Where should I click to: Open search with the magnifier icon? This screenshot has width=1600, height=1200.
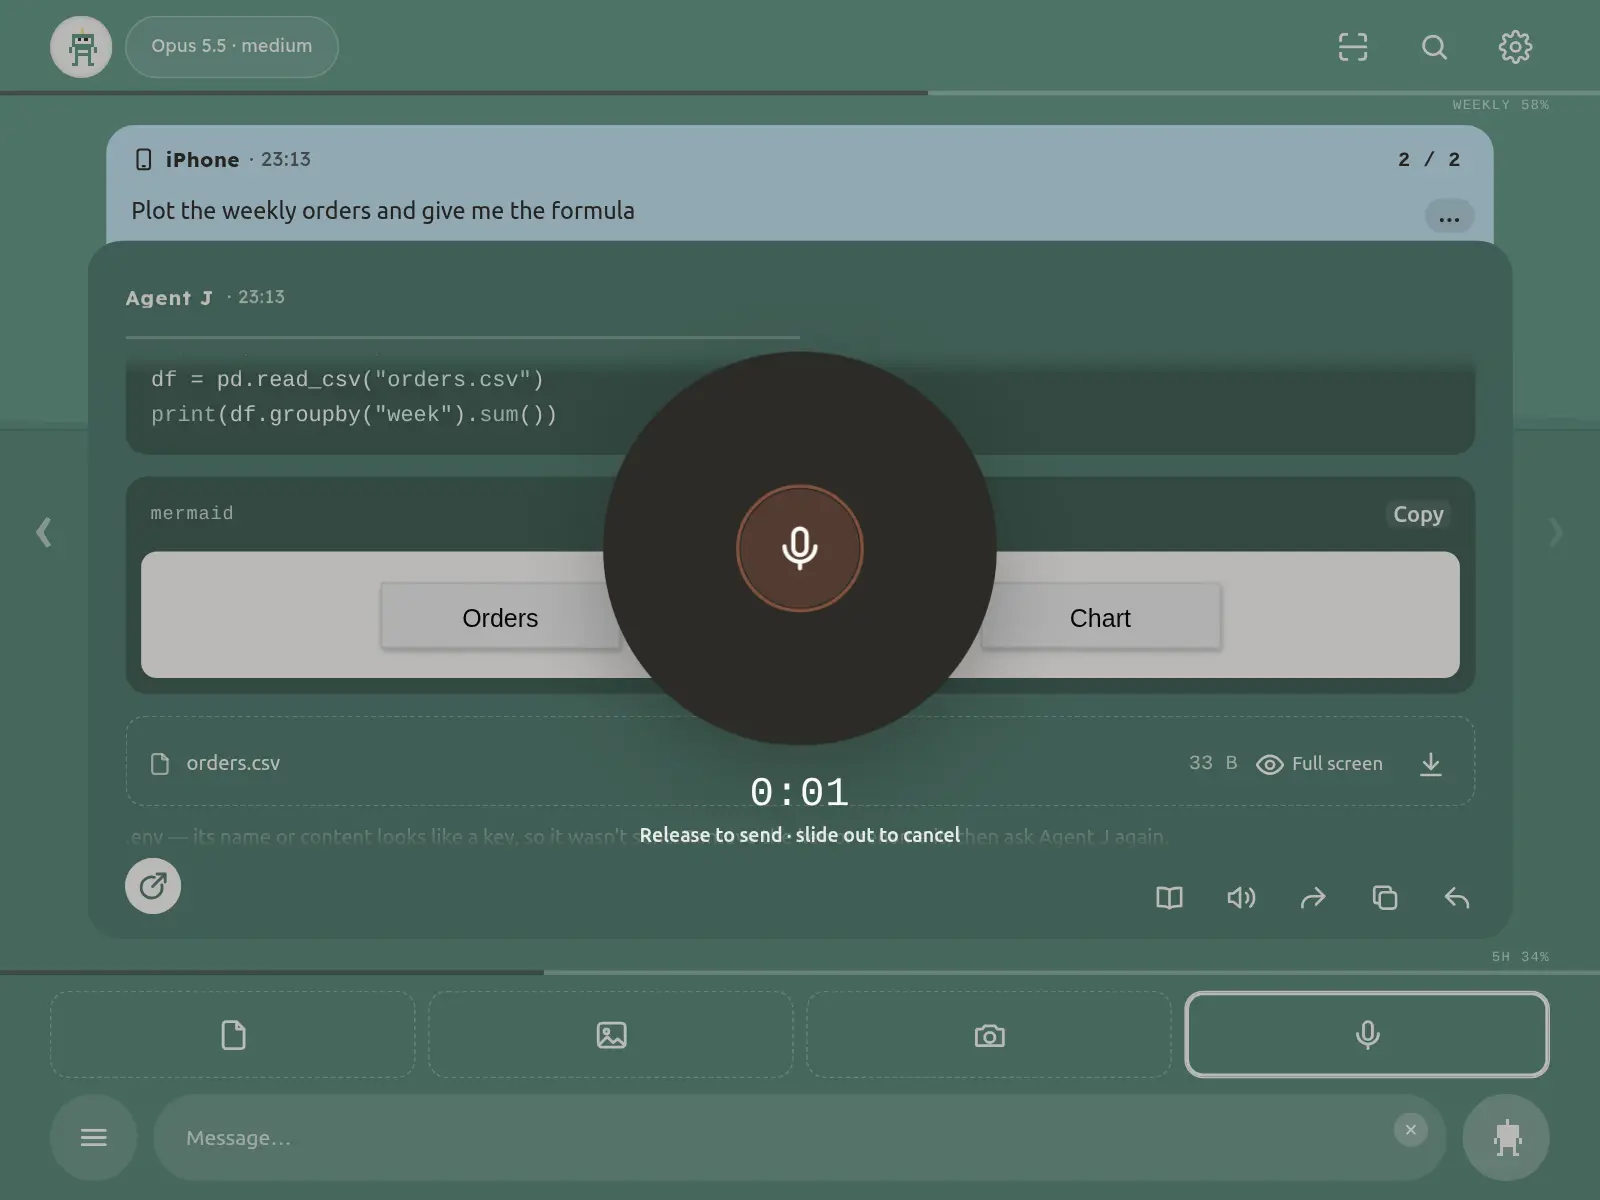coord(1434,47)
